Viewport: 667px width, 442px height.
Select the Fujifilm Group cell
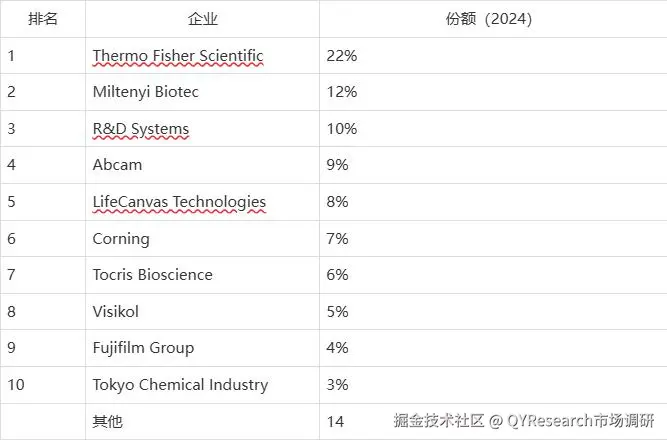click(x=143, y=348)
